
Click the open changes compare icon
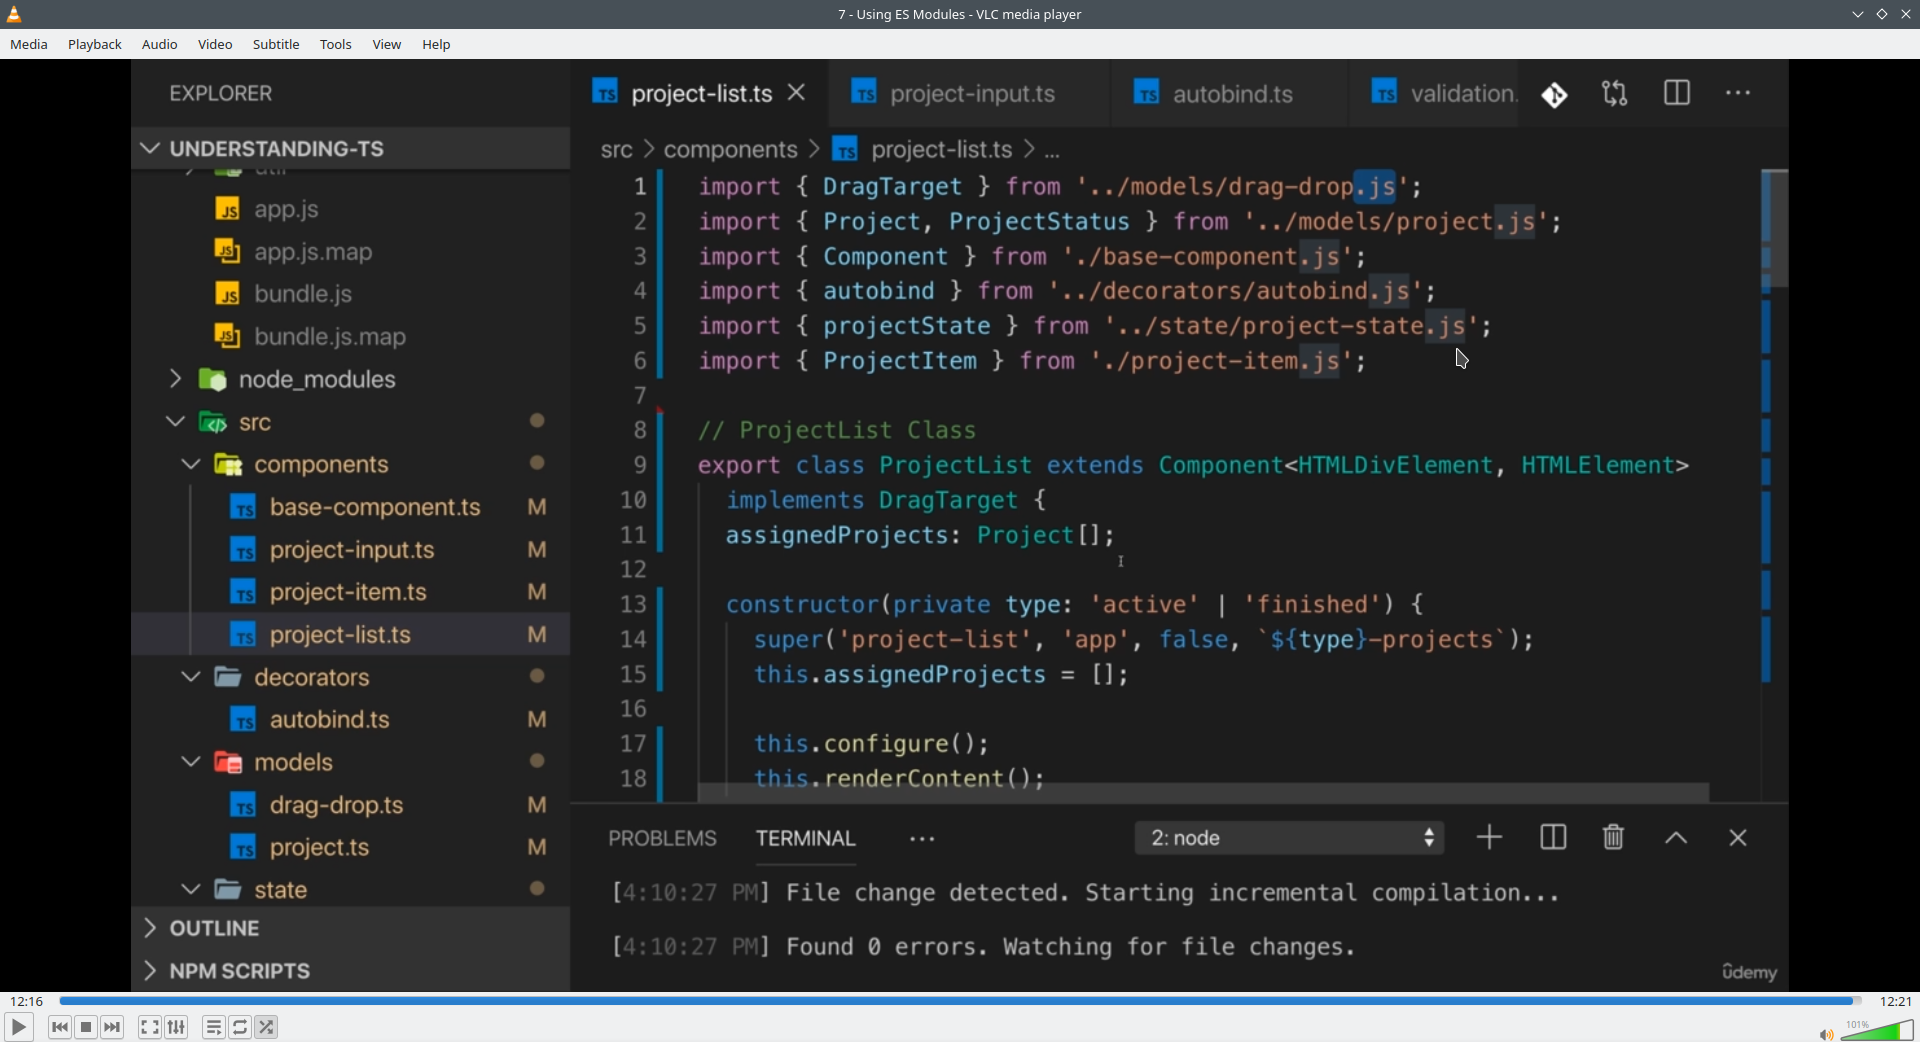[1615, 94]
